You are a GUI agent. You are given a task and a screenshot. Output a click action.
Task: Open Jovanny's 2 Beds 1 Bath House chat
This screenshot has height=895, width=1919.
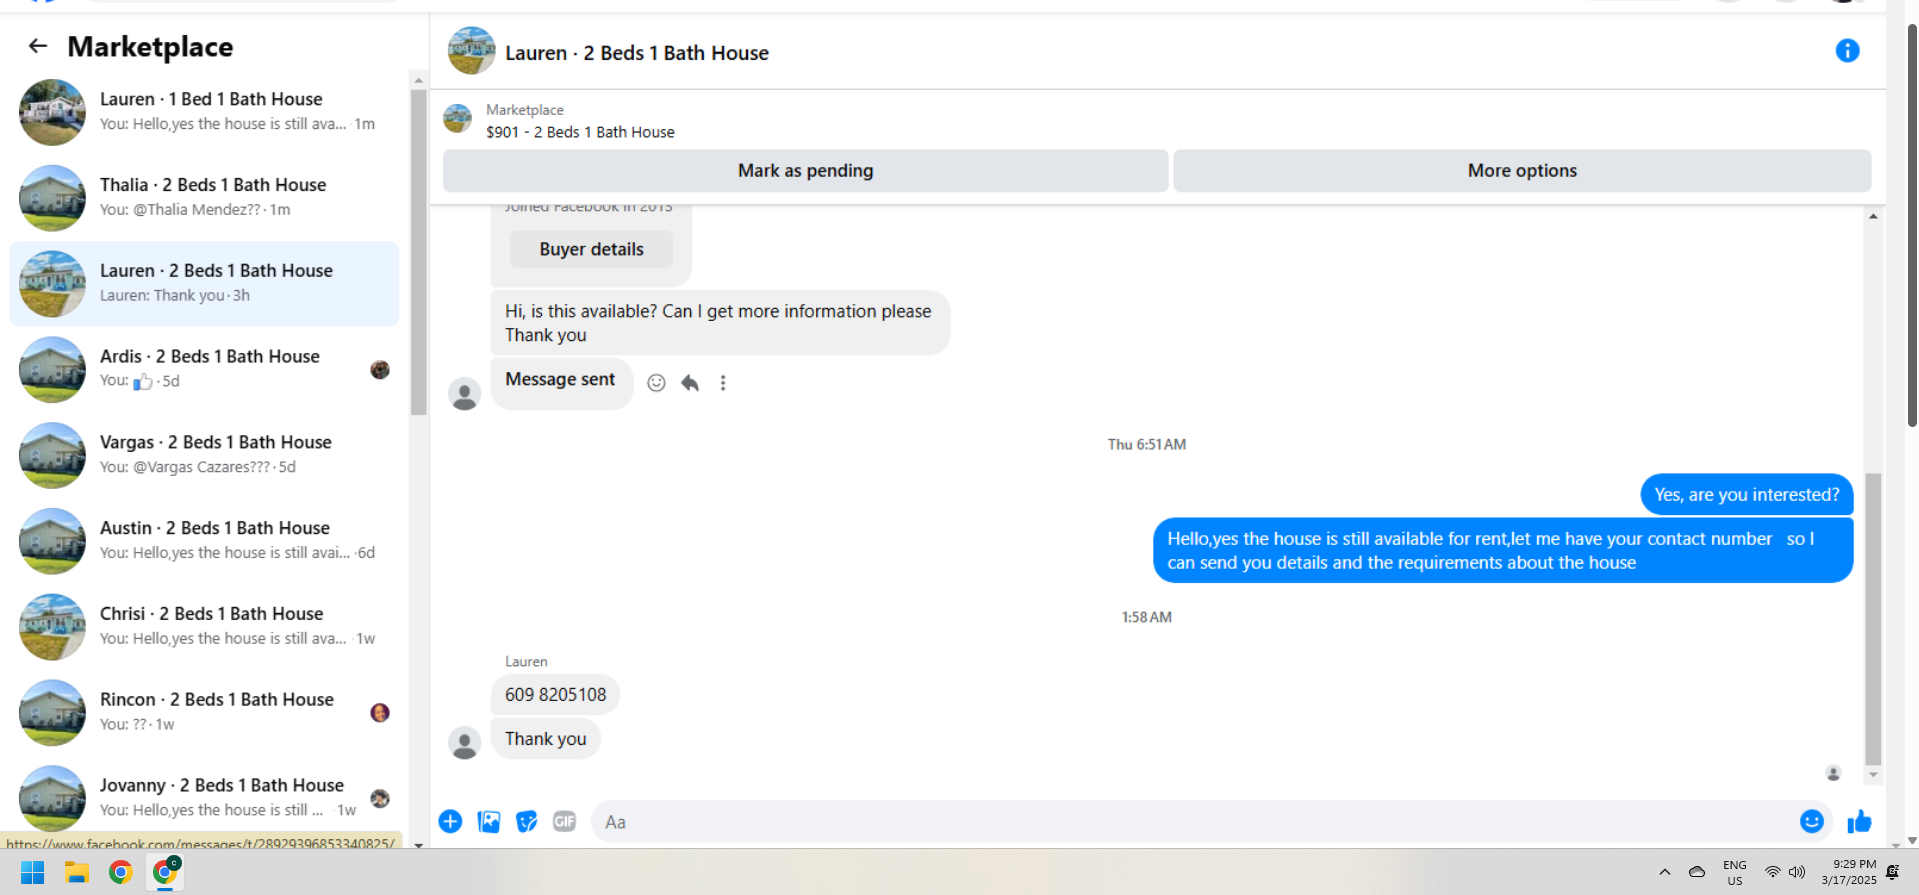[x=205, y=798]
